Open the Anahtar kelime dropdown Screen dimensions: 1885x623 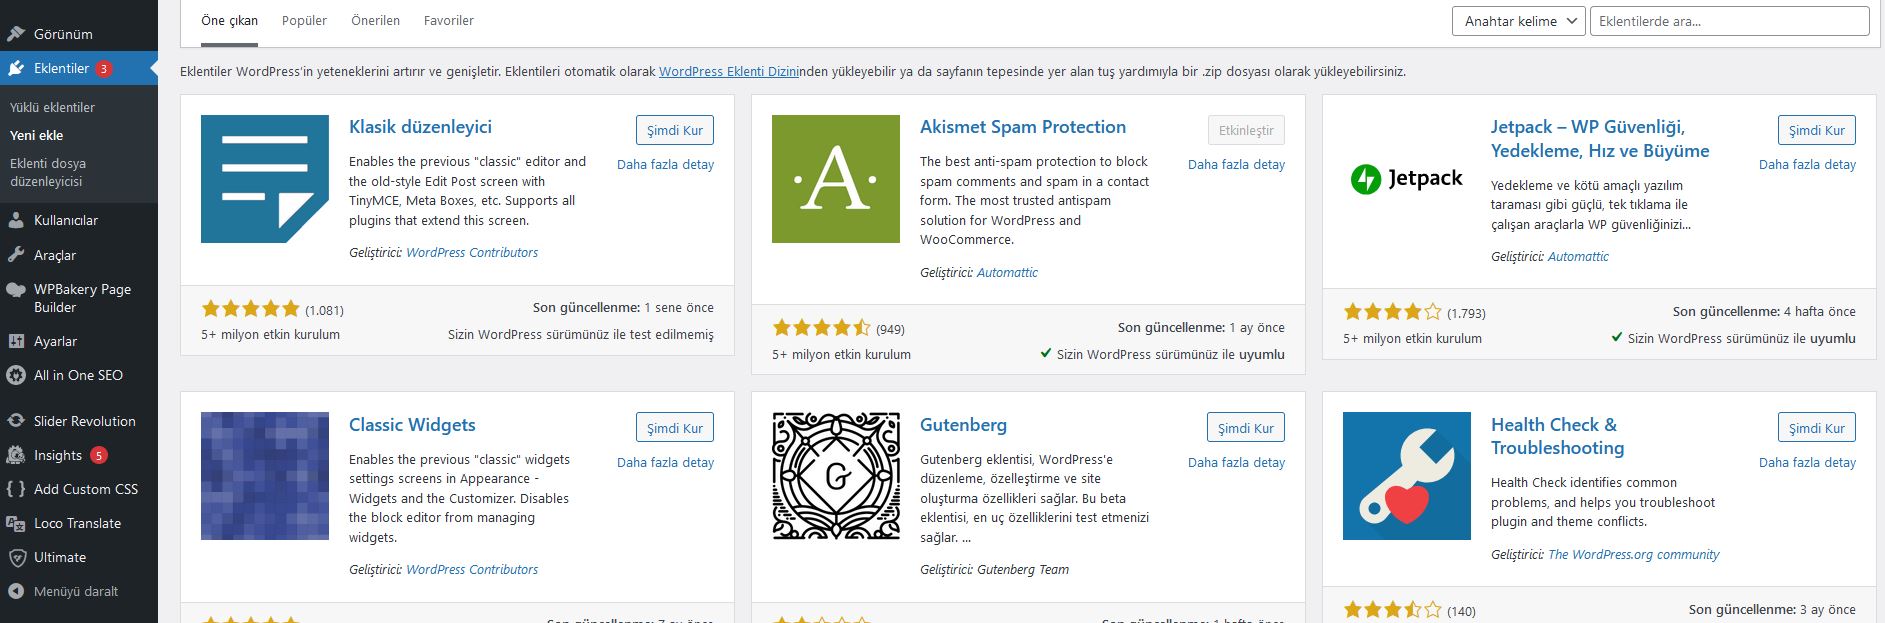coord(1518,20)
